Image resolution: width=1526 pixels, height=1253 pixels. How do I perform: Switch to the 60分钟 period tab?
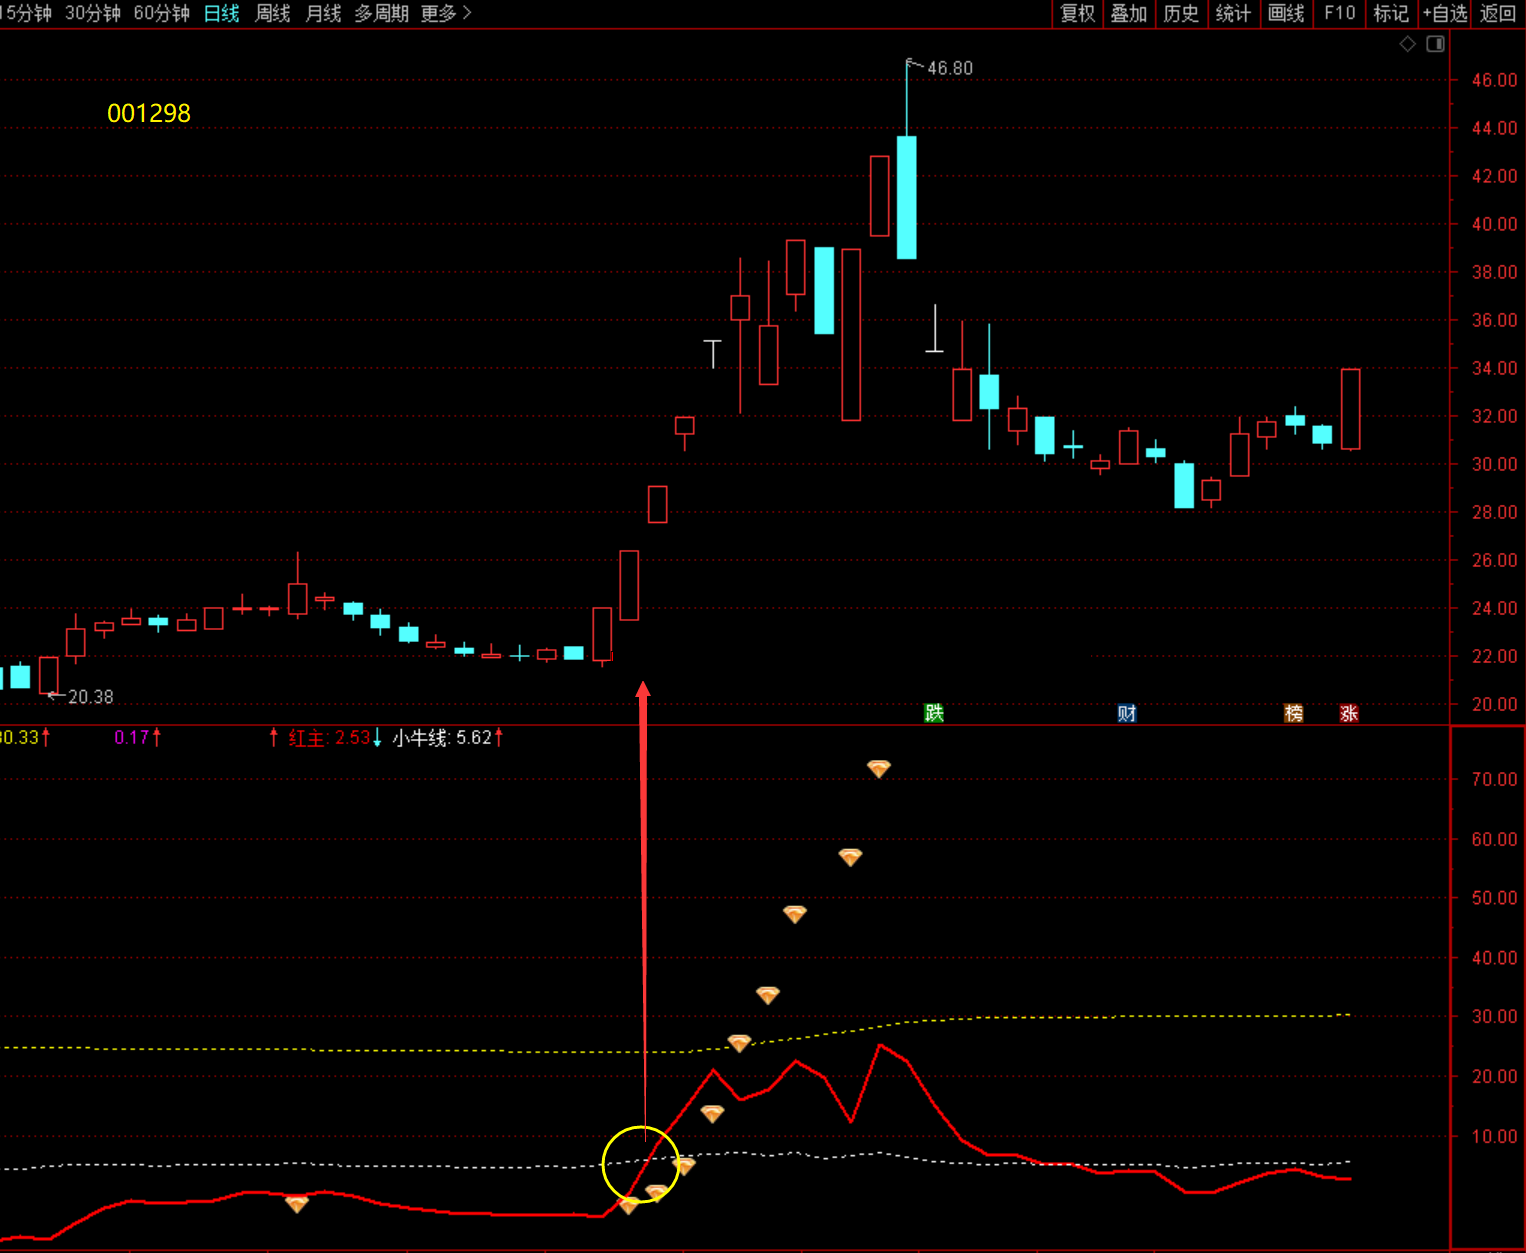pos(162,13)
